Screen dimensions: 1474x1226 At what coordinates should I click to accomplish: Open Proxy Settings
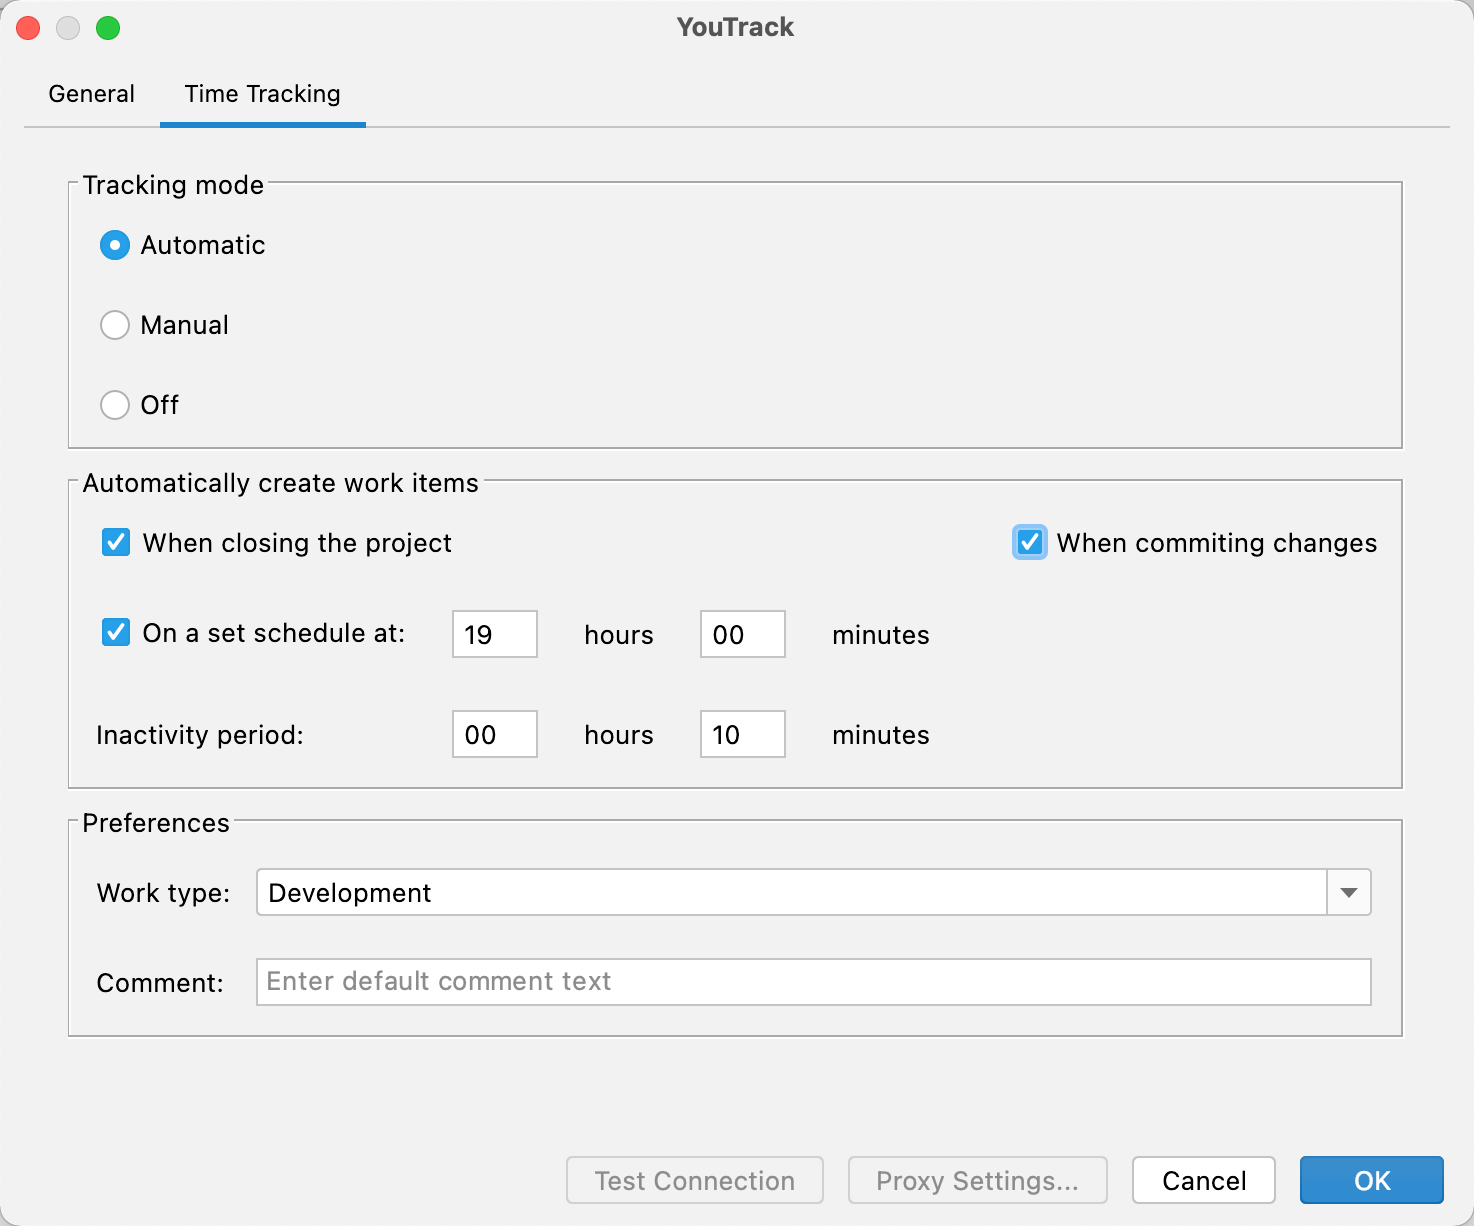click(x=976, y=1180)
